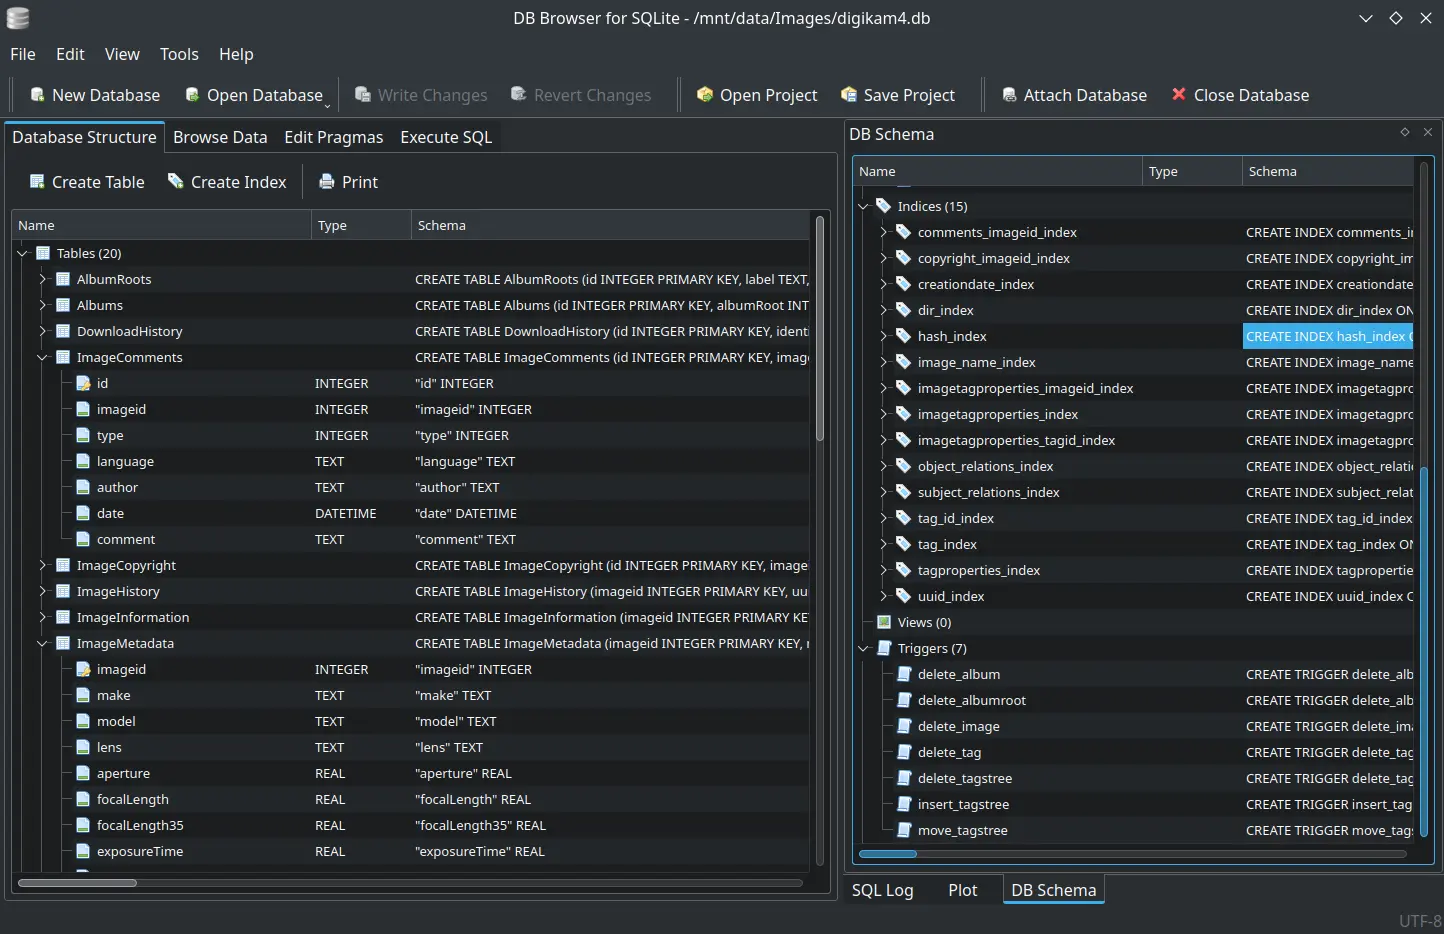Image resolution: width=1444 pixels, height=934 pixels.
Task: Click the Create Index icon
Action: pos(176,181)
